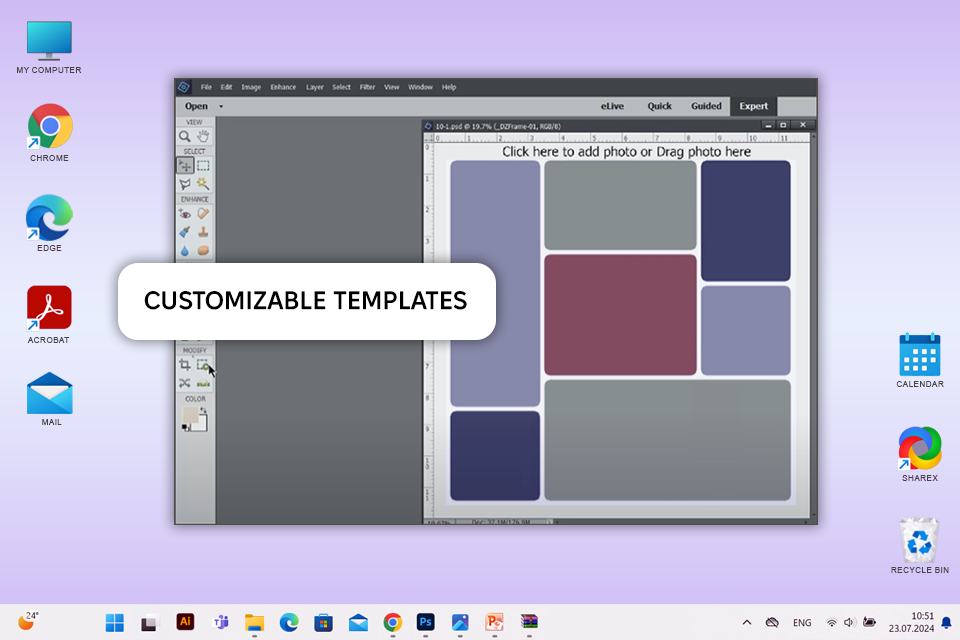Select the Crop tool
Viewport: 960px width, 640px height.
(x=184, y=365)
